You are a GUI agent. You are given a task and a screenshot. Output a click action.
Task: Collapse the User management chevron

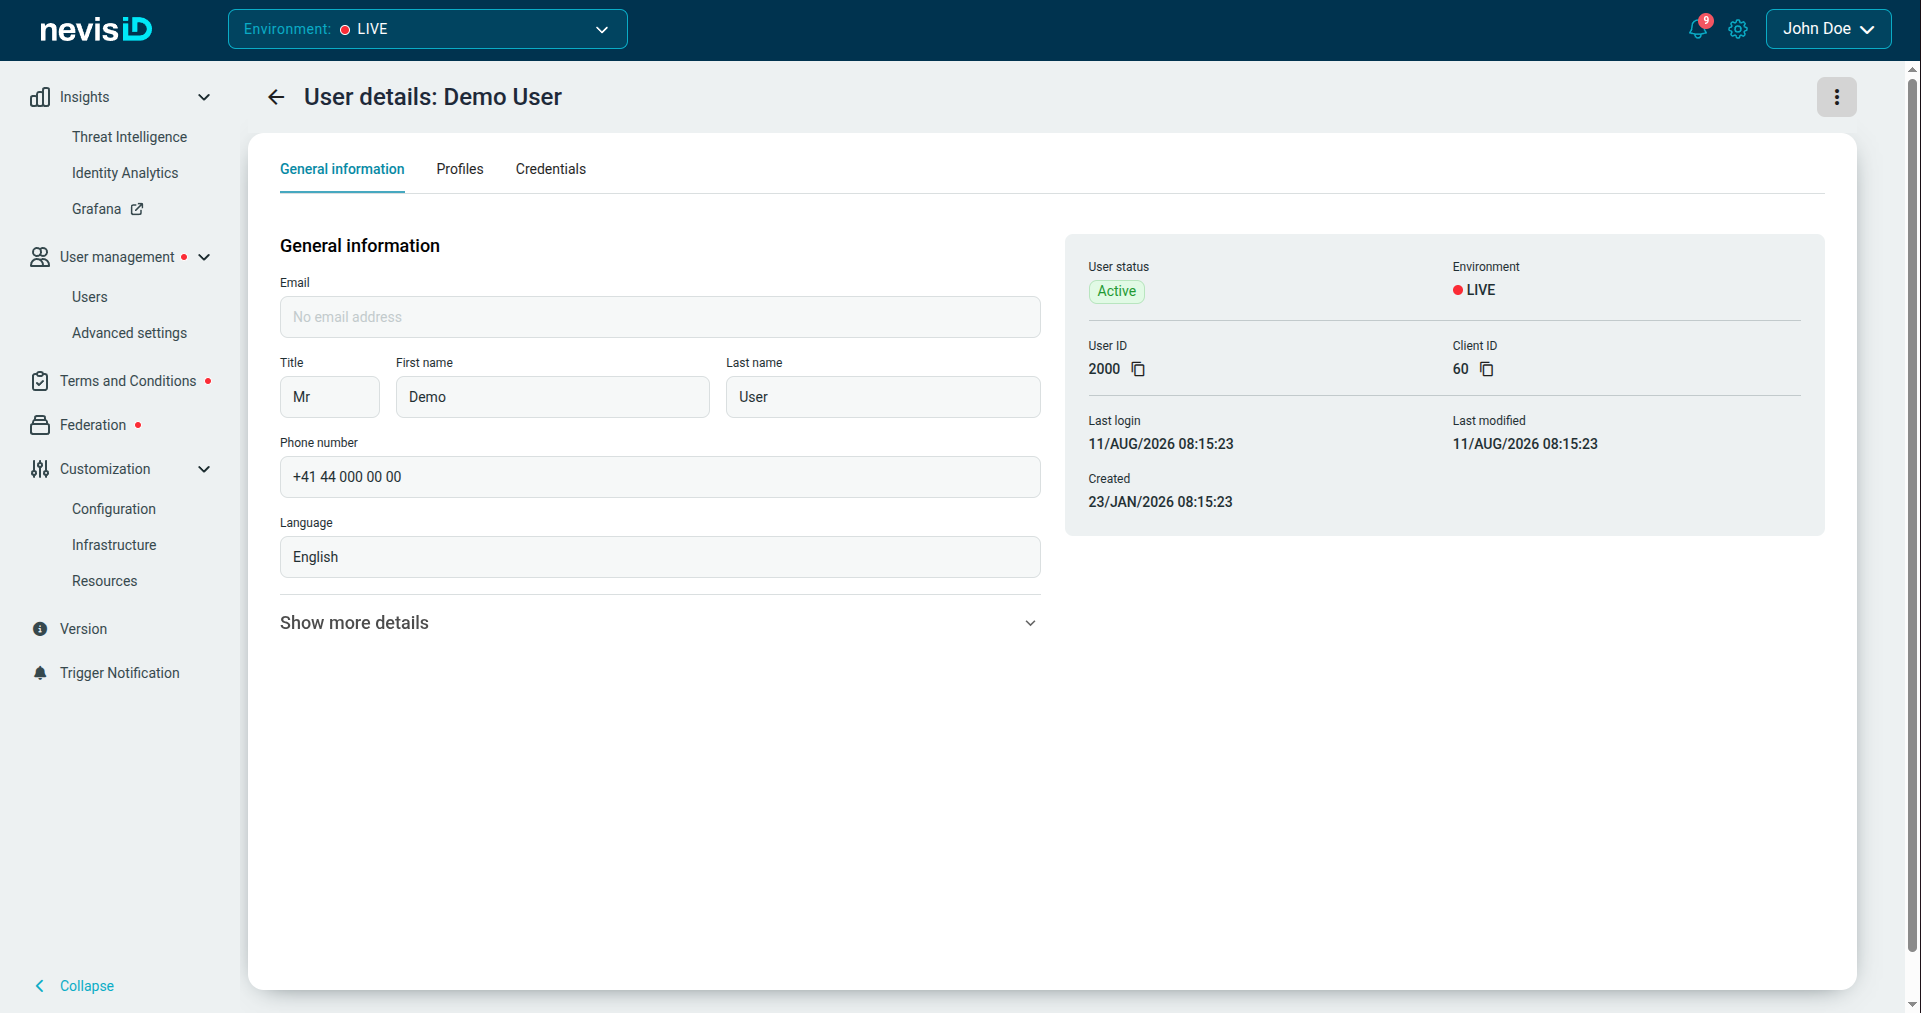pyautogui.click(x=204, y=257)
